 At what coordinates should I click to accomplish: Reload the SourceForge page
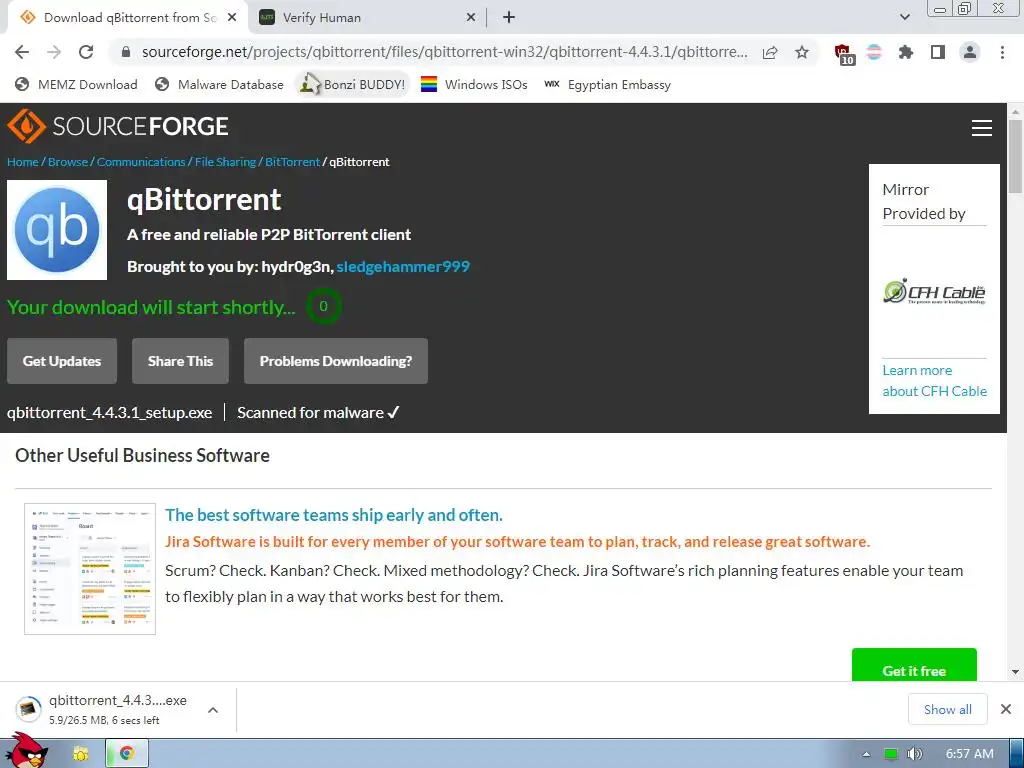[x=86, y=52]
